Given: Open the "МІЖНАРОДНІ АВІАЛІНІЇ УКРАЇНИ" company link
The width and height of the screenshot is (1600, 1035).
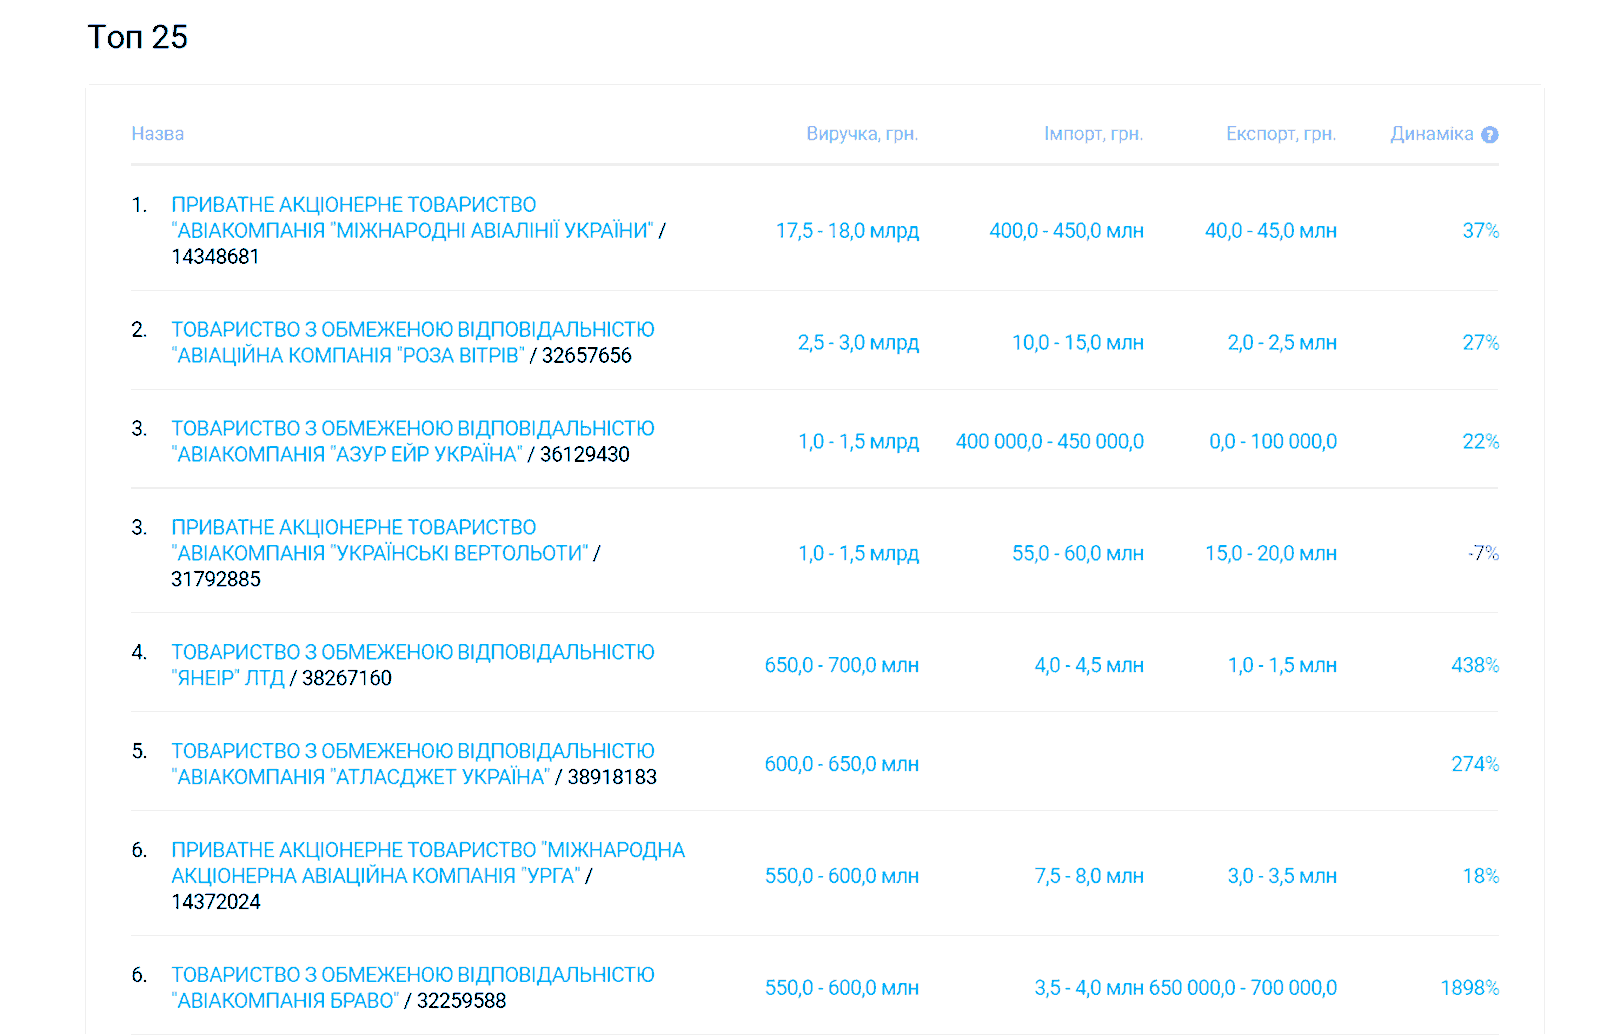Looking at the screenshot, I should point(412,218).
